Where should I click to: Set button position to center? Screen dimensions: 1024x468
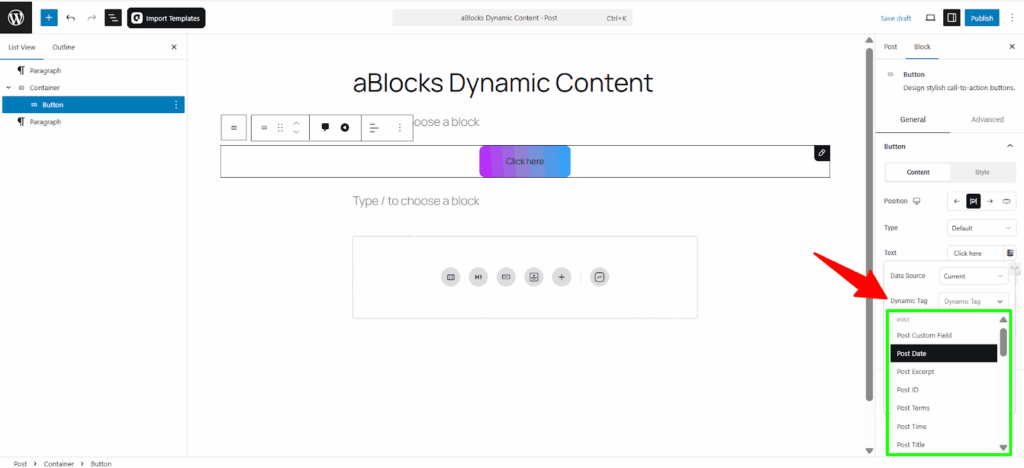tap(973, 201)
